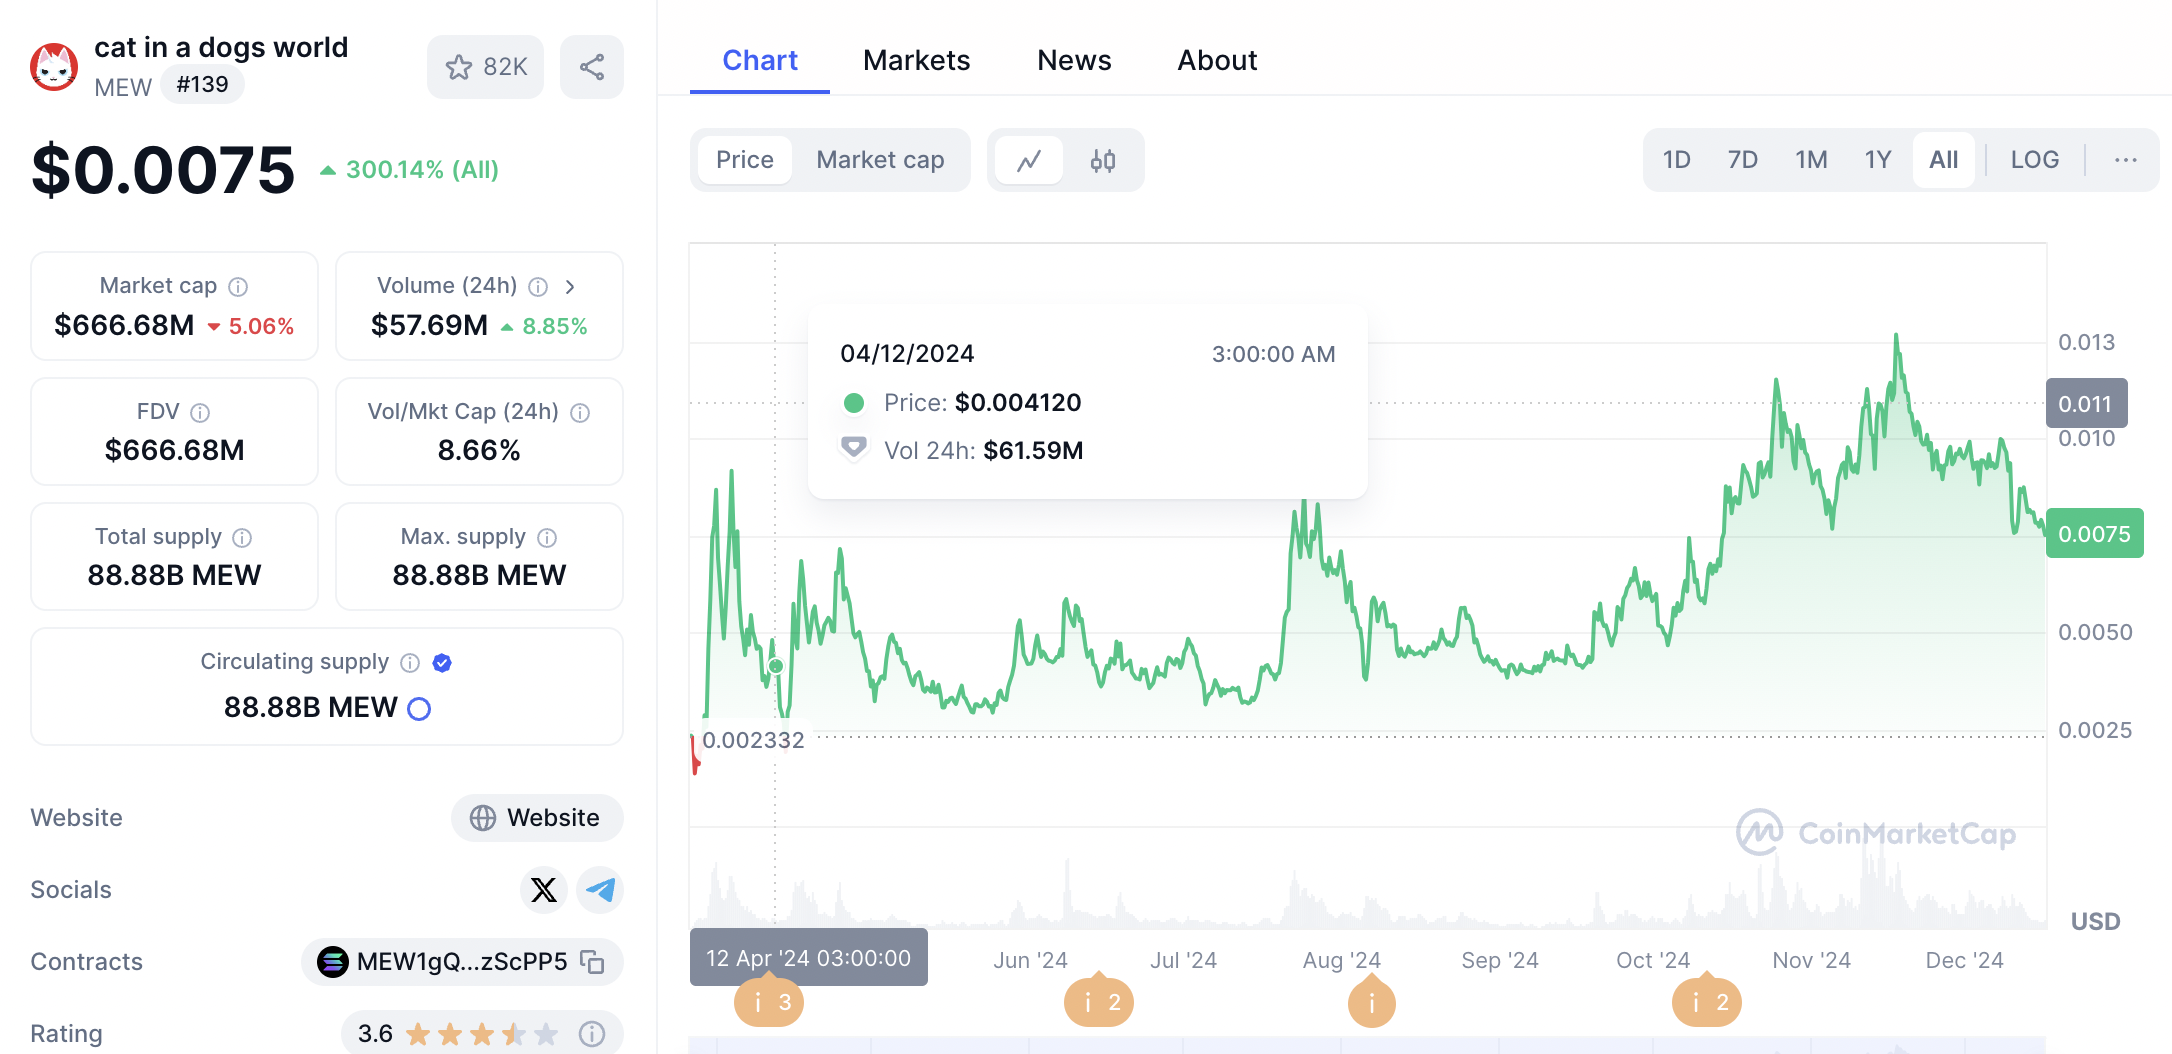Toggle LOG scale on chart

(2035, 160)
